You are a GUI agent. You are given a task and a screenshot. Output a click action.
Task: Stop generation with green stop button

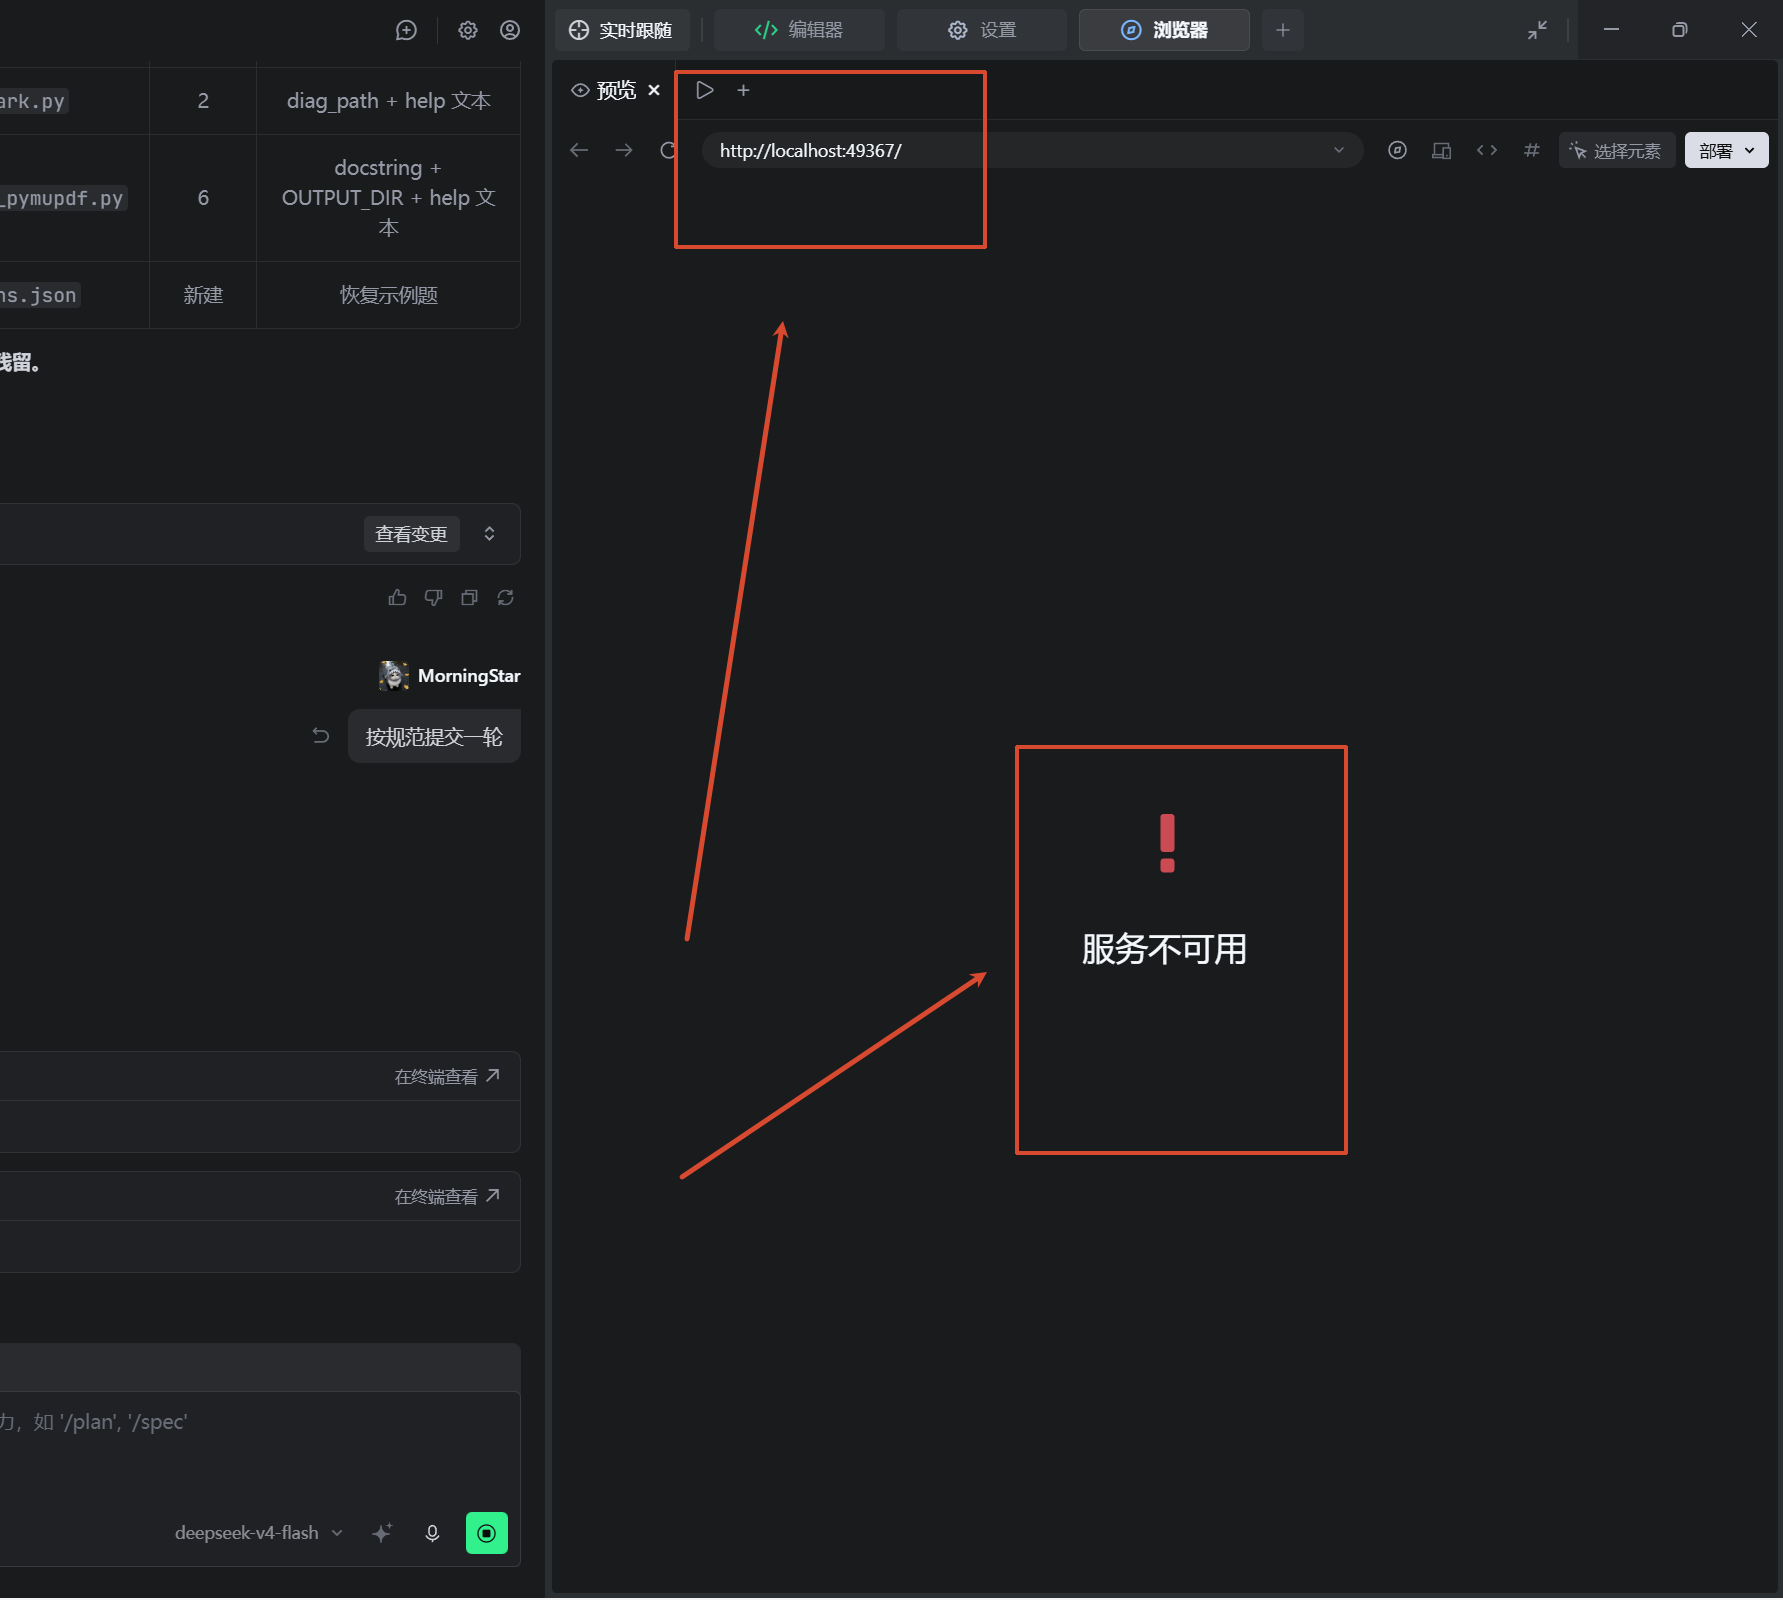(x=487, y=1533)
